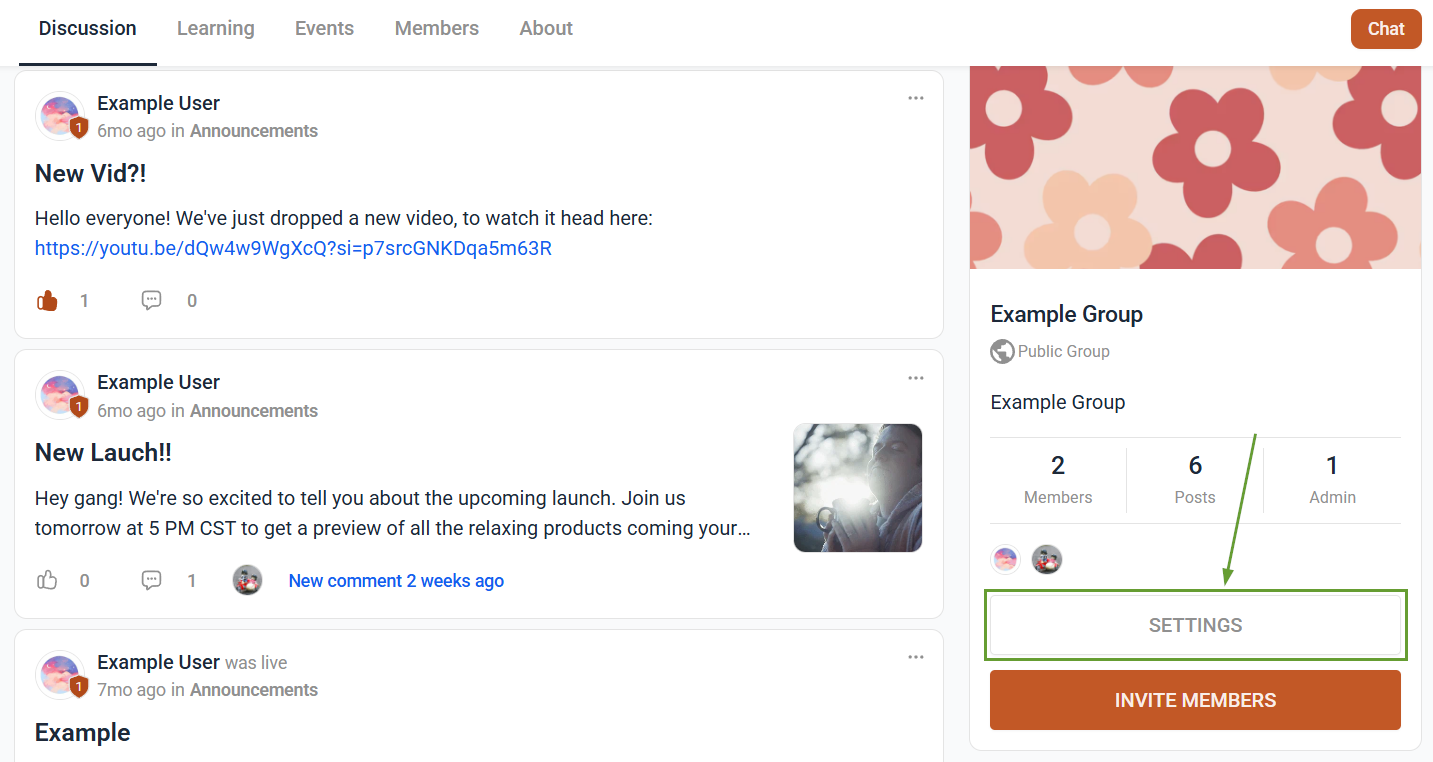Screen dimensions: 1433x762
Task: Open three-dot options on the Example live post
Action: (x=916, y=657)
